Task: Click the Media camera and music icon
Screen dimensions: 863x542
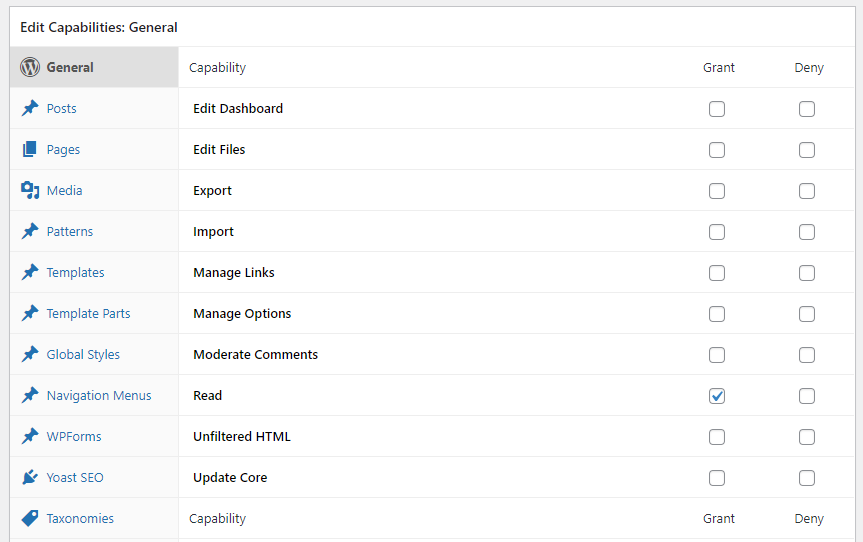Action: [30, 190]
